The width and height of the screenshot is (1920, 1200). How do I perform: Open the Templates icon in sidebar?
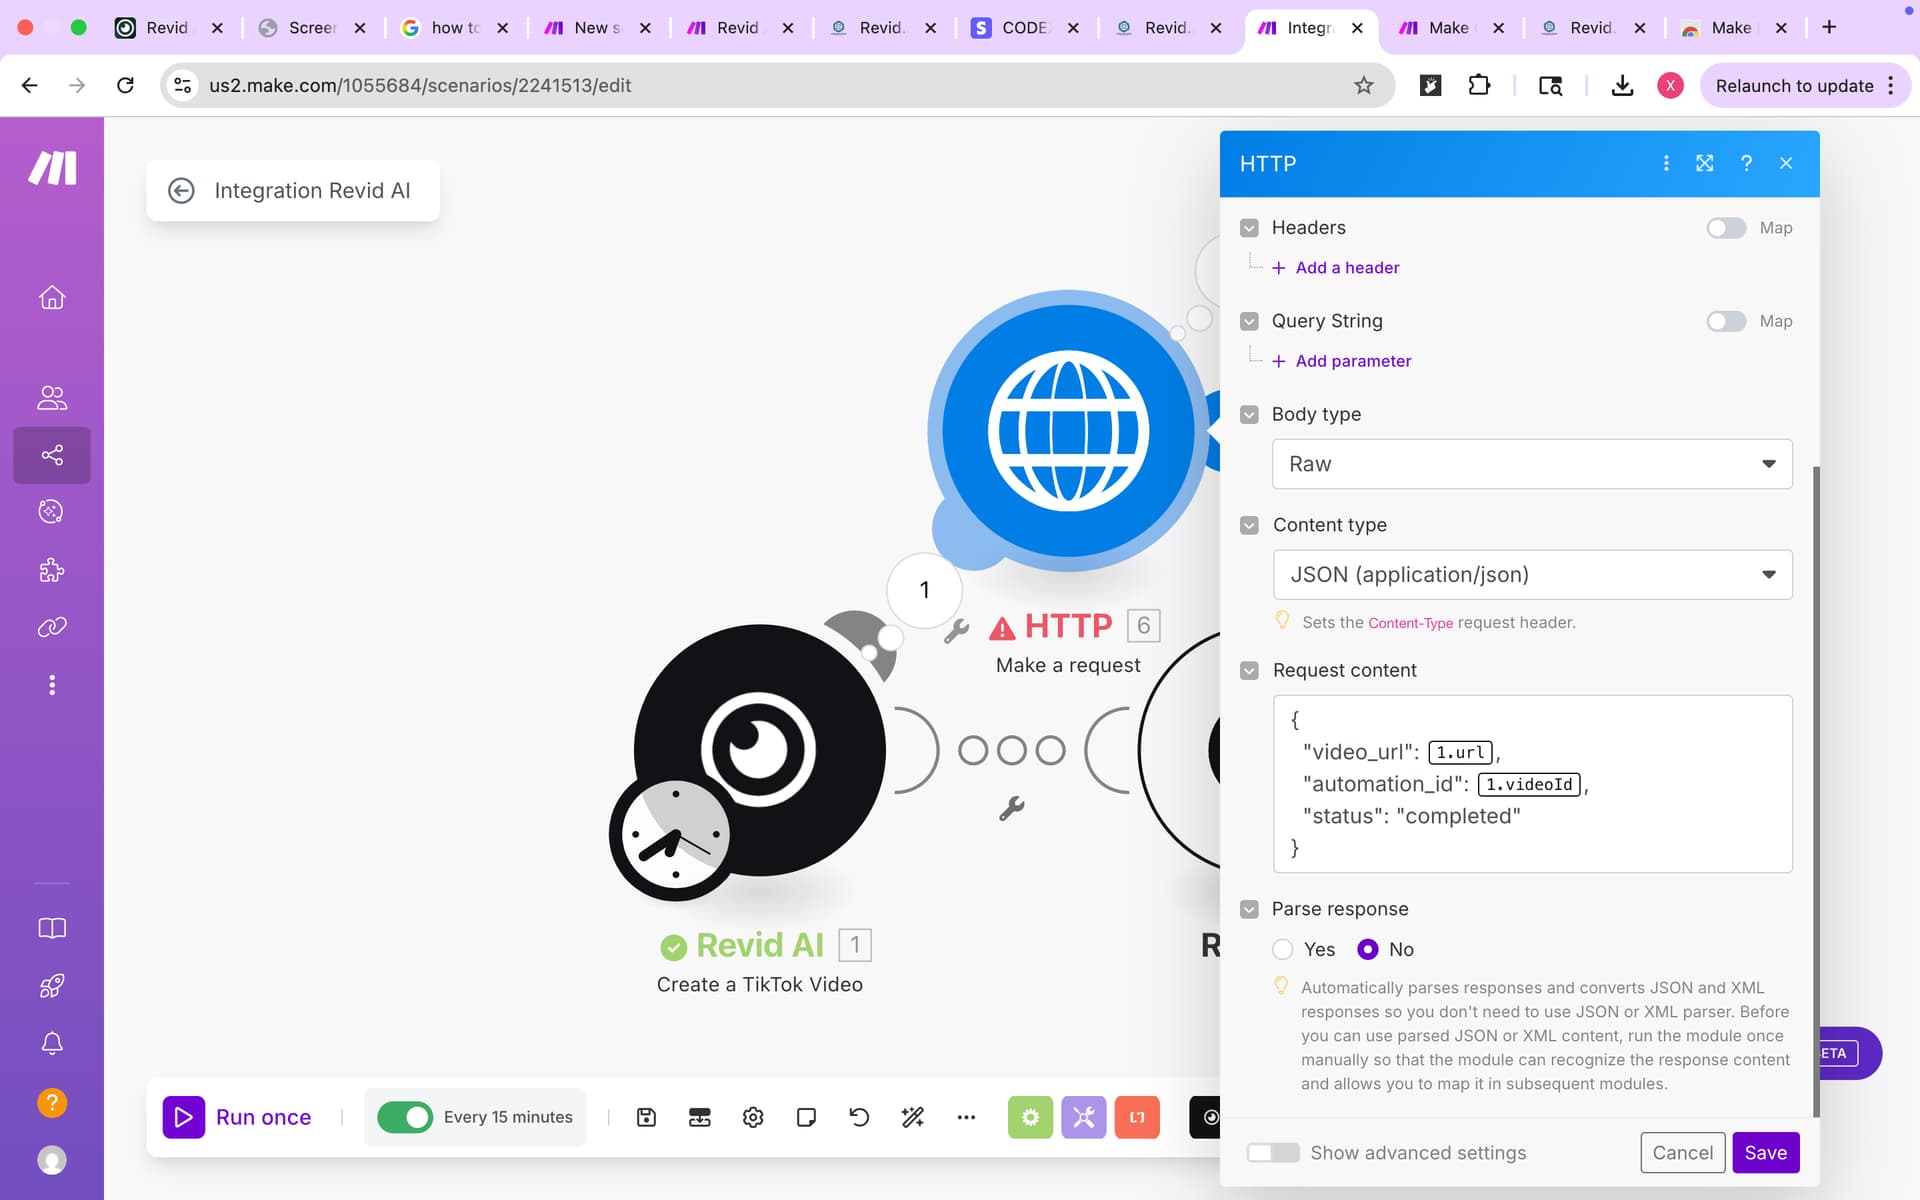pyautogui.click(x=52, y=511)
